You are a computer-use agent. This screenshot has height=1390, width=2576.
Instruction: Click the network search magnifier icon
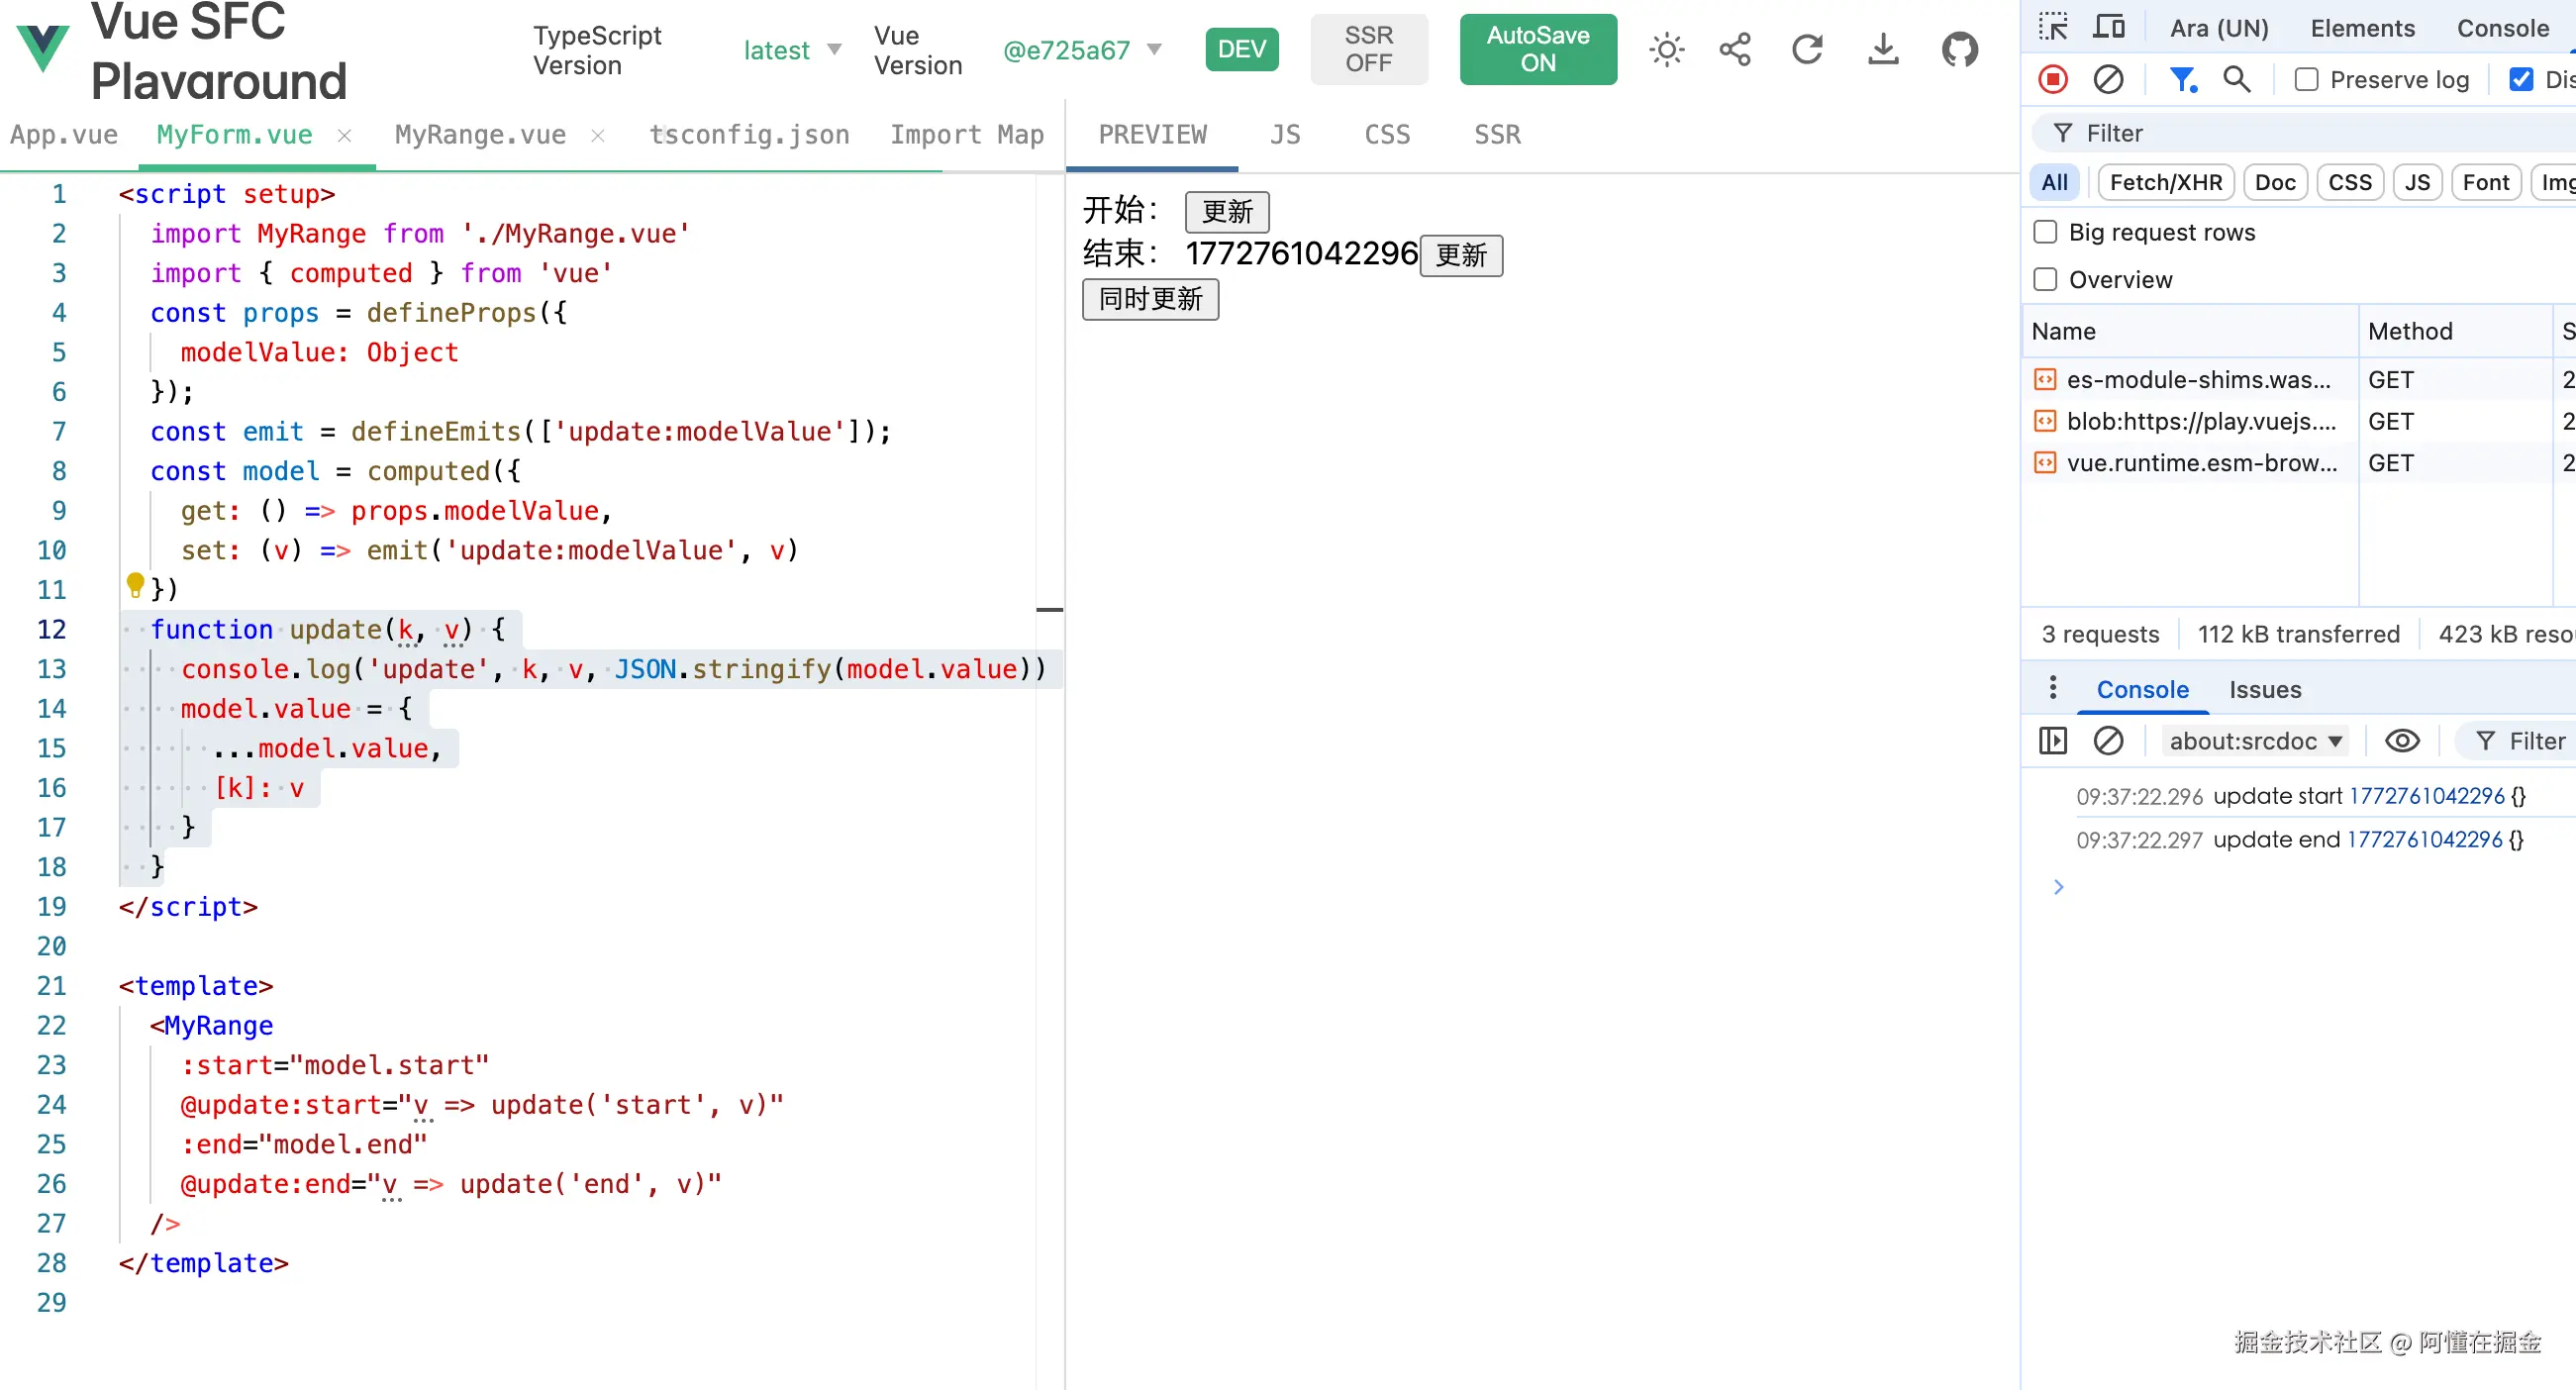(x=2237, y=79)
